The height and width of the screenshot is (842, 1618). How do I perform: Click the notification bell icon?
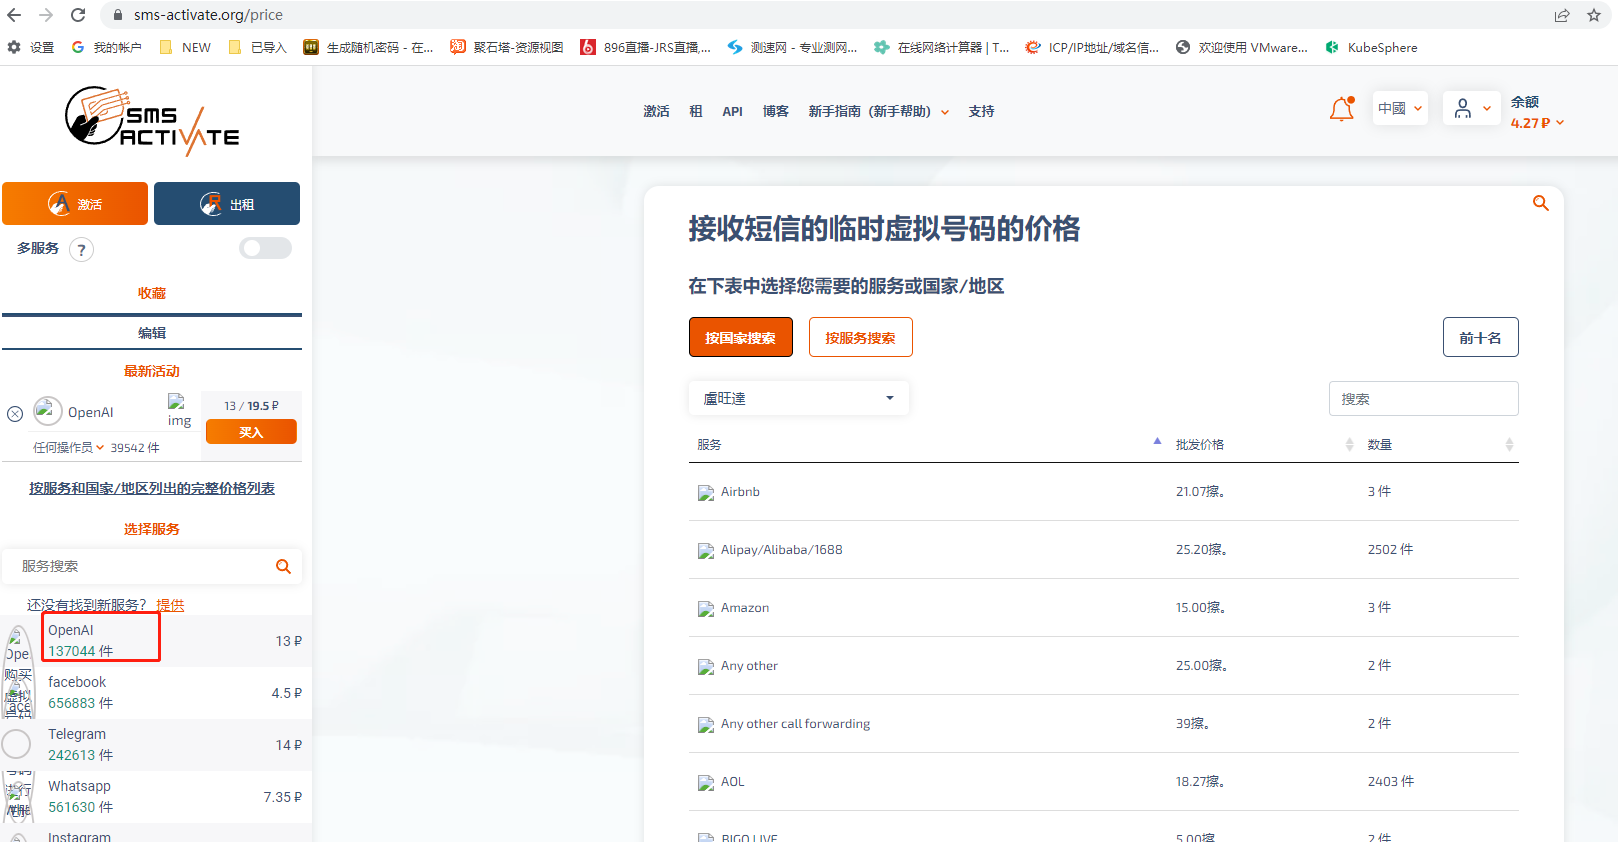[1341, 110]
